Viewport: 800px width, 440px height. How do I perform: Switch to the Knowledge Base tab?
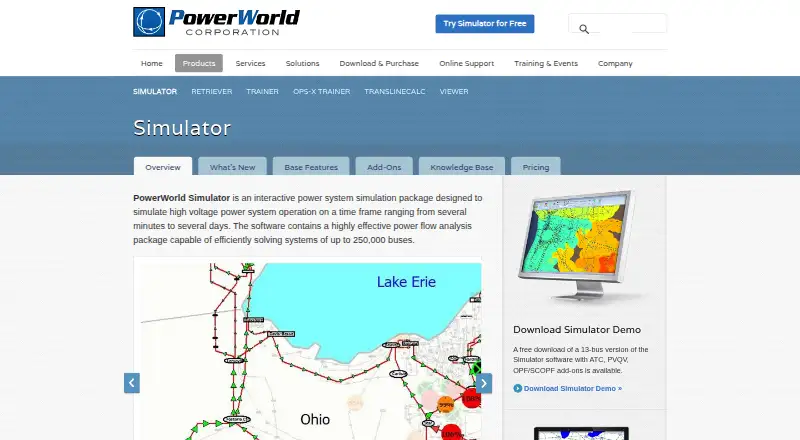tap(462, 166)
